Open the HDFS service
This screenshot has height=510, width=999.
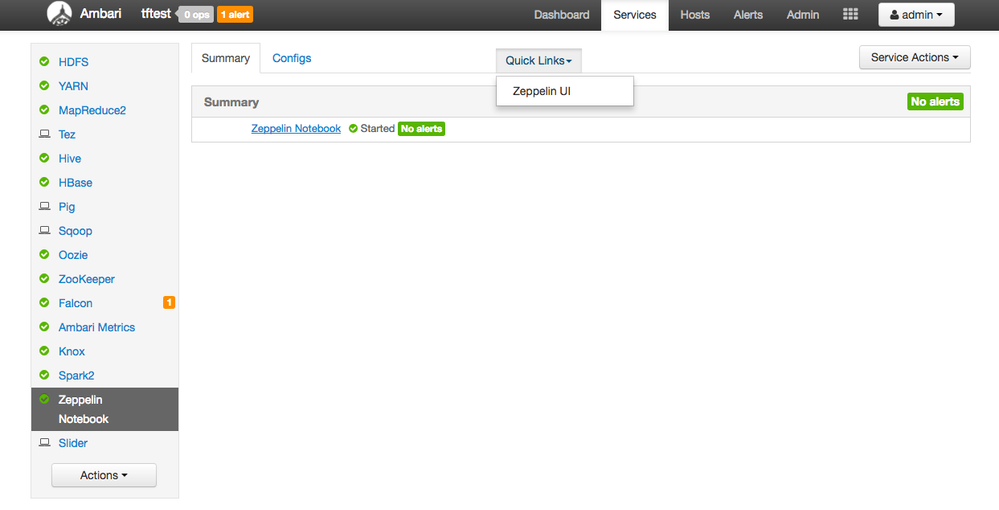pos(73,62)
